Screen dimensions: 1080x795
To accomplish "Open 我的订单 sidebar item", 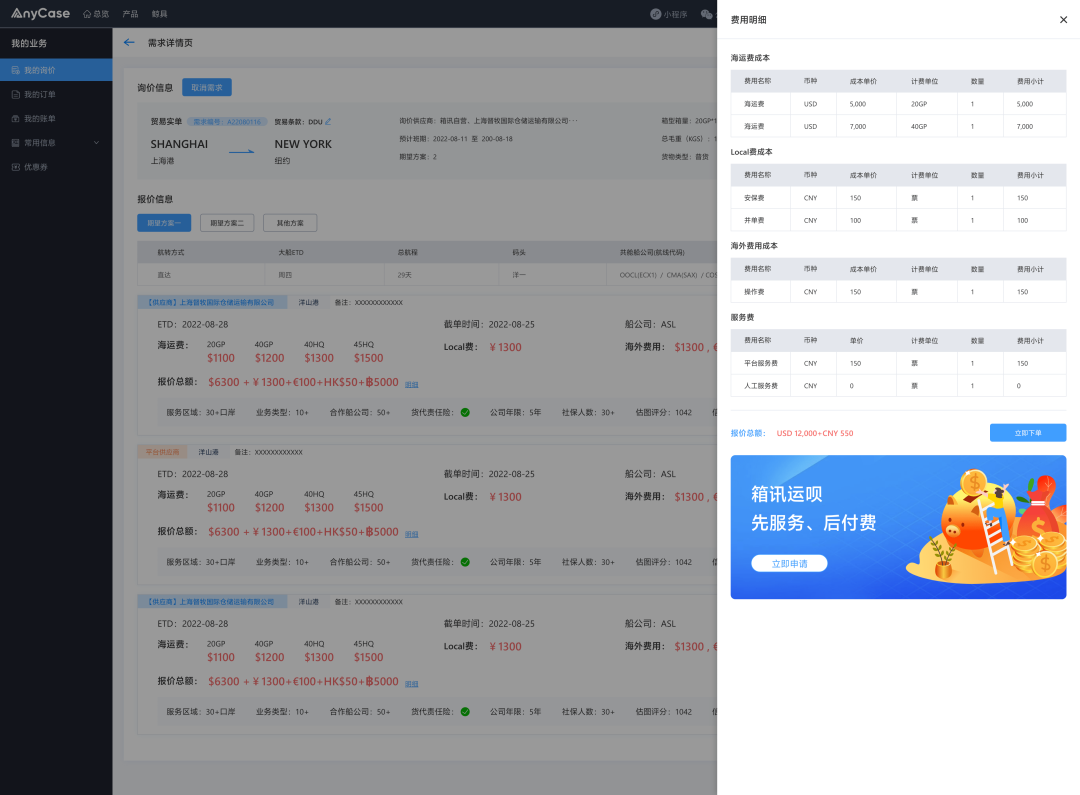I will [56, 94].
